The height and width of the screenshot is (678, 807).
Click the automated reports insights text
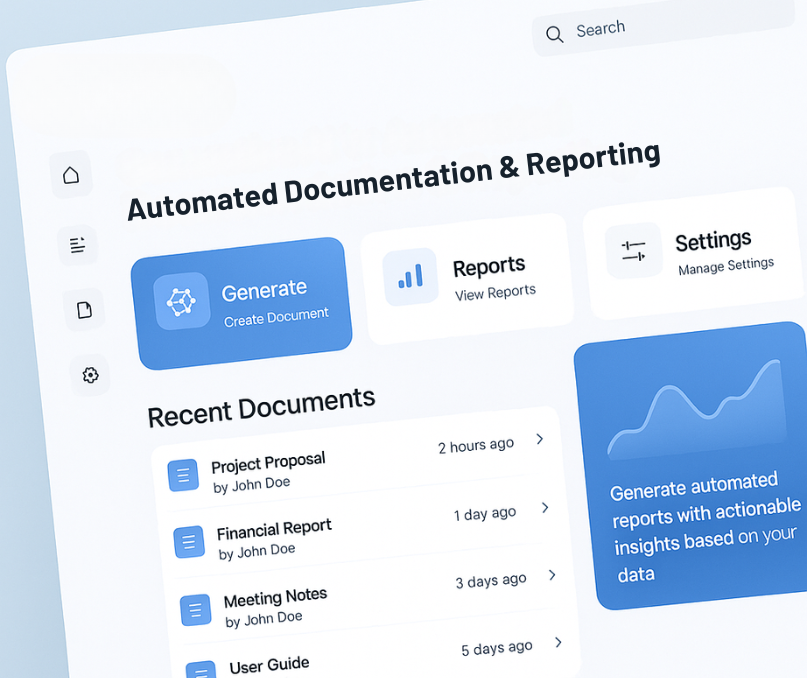tap(705, 527)
